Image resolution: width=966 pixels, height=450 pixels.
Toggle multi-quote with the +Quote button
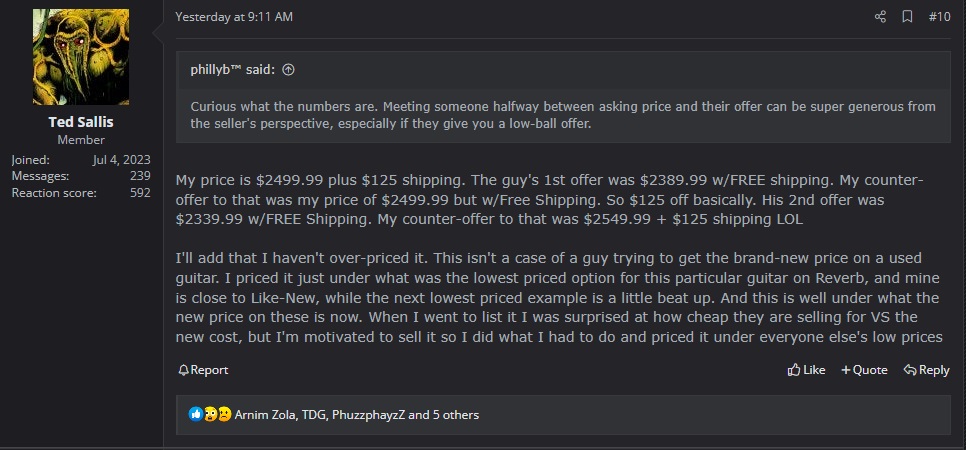coord(864,370)
